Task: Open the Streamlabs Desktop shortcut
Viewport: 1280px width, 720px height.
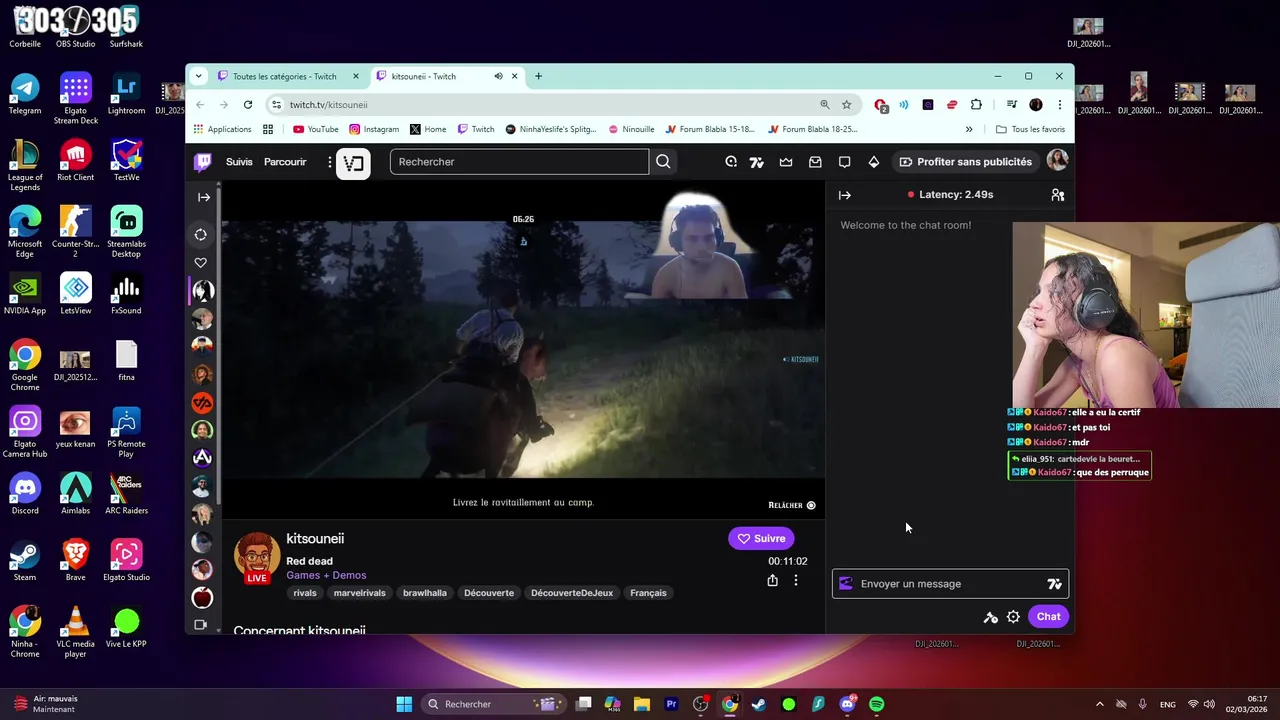Action: pos(126,232)
